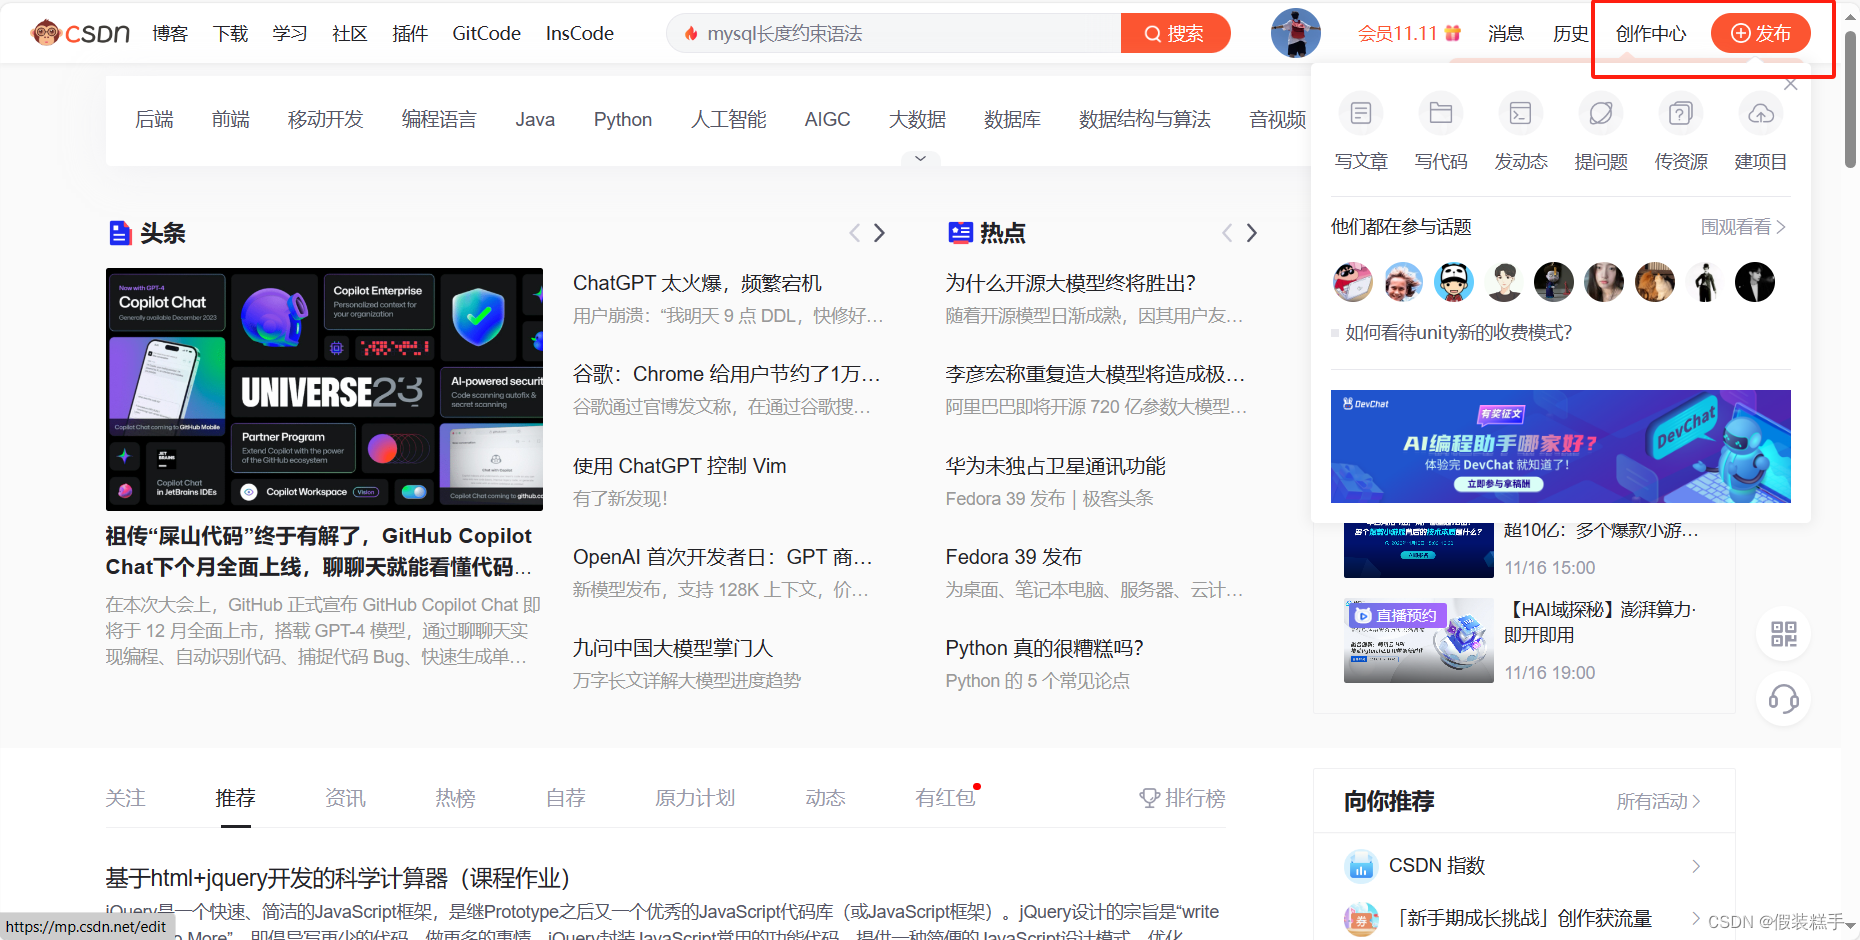Open 围观看看 with its chevron
The height and width of the screenshot is (940, 1860).
point(1744,227)
